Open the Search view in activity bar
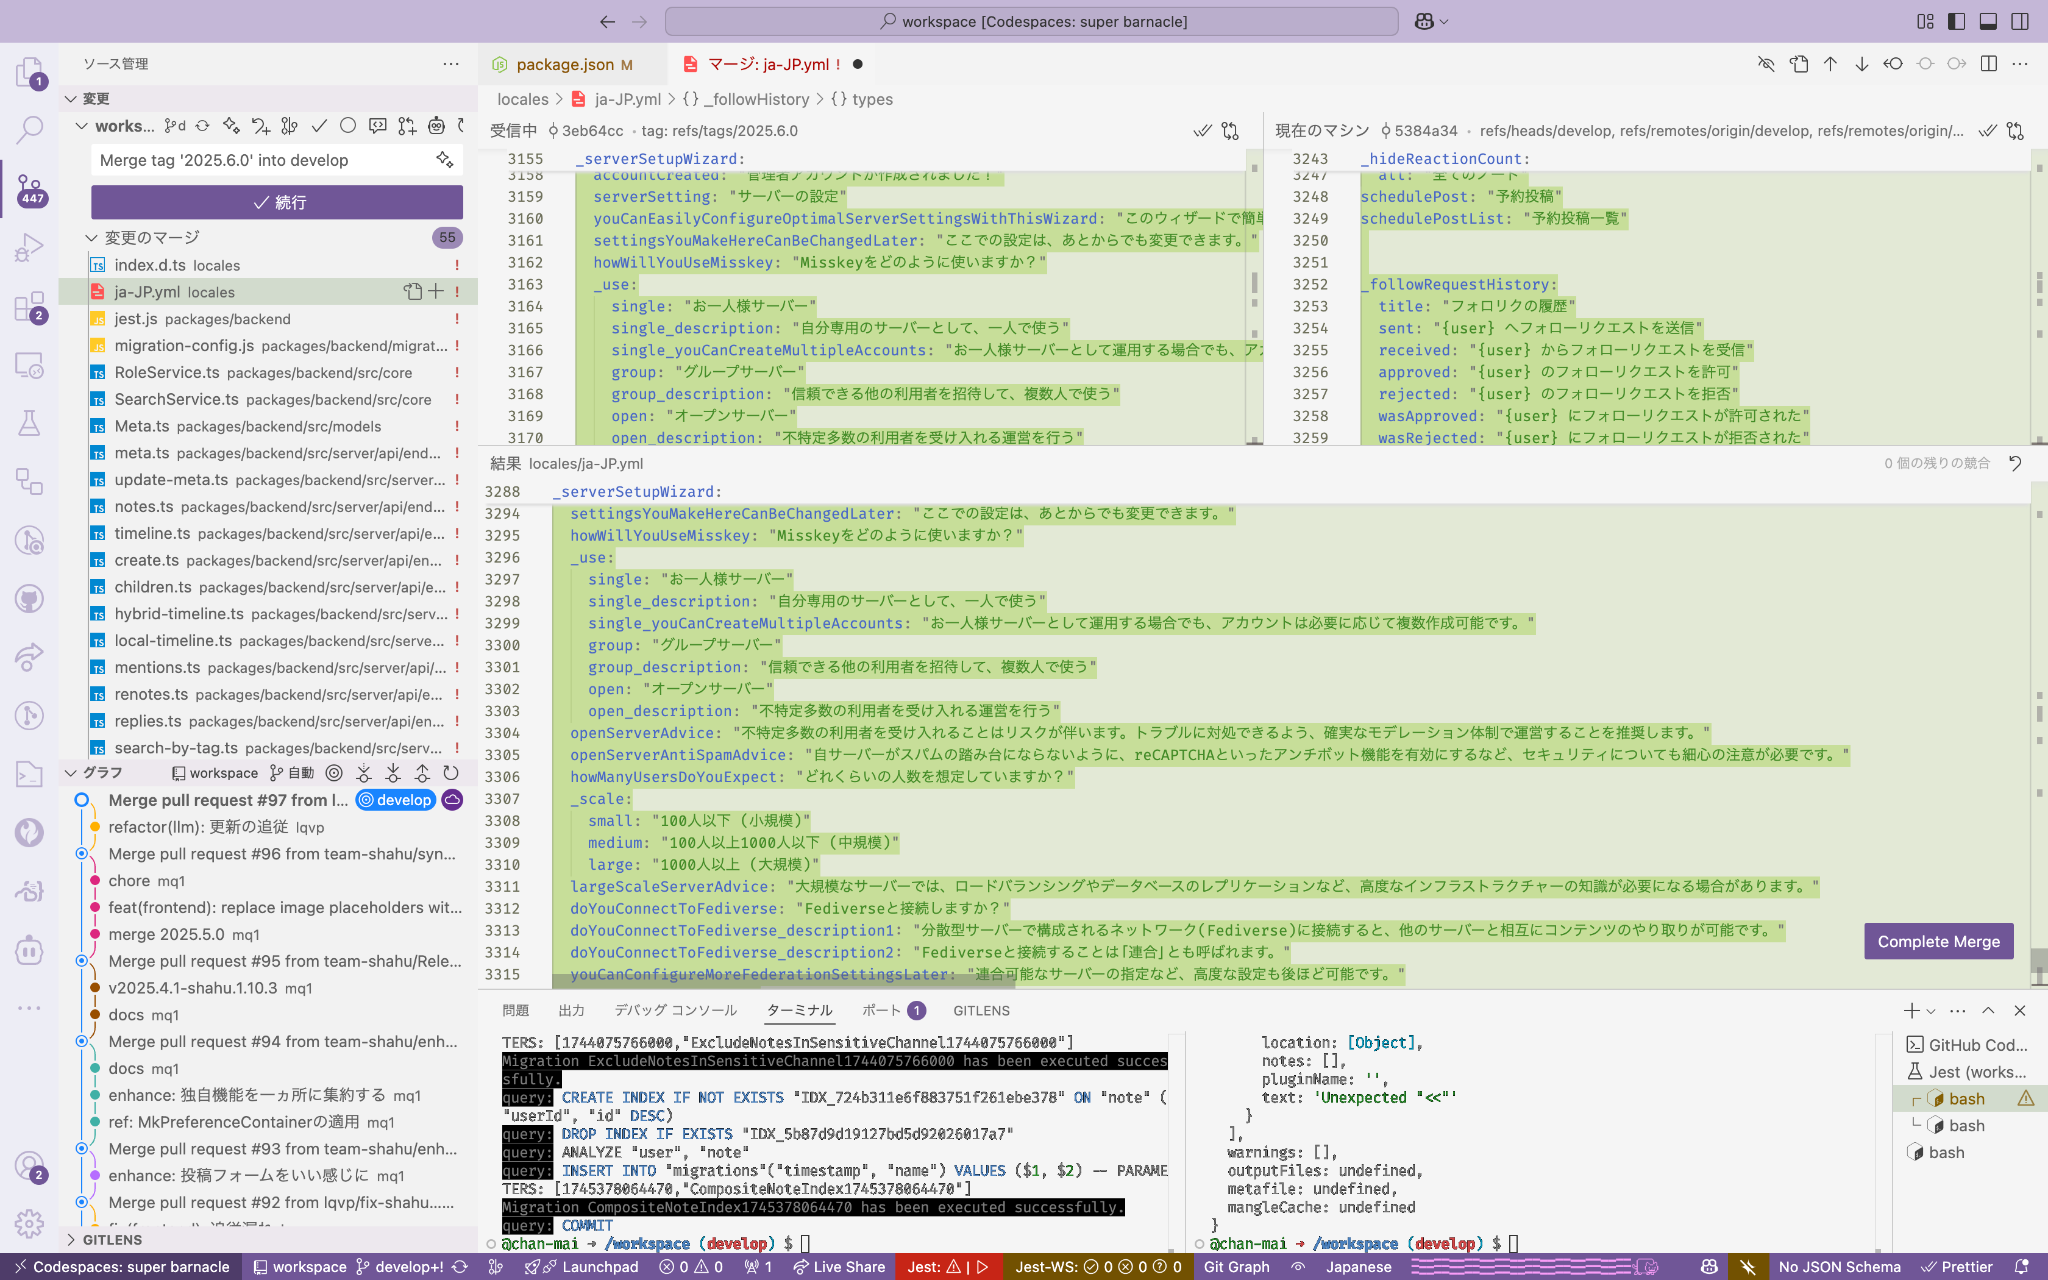 pos(29,128)
